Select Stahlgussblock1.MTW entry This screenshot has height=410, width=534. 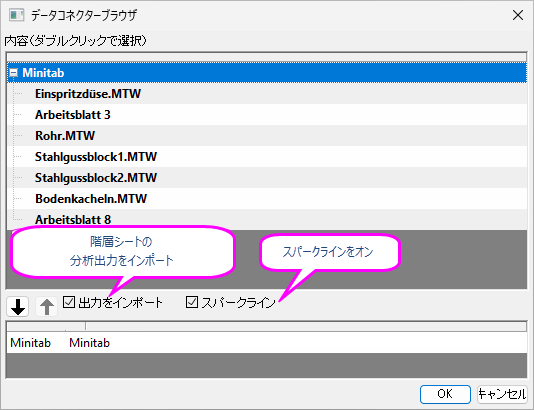(x=96, y=157)
